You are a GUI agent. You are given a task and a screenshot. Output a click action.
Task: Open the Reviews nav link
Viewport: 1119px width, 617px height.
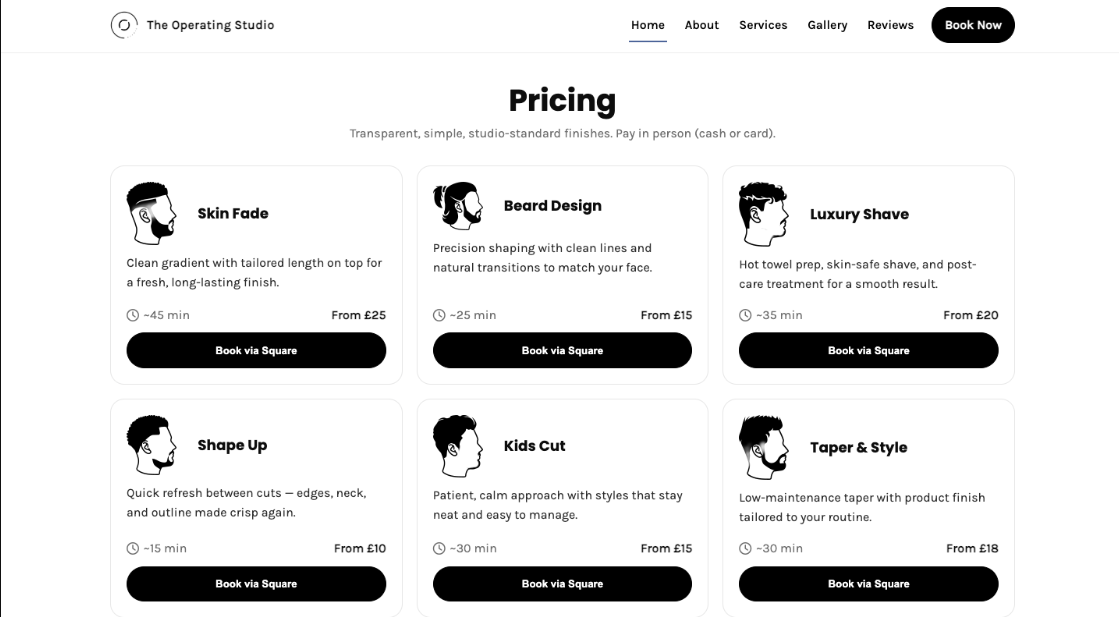point(890,25)
